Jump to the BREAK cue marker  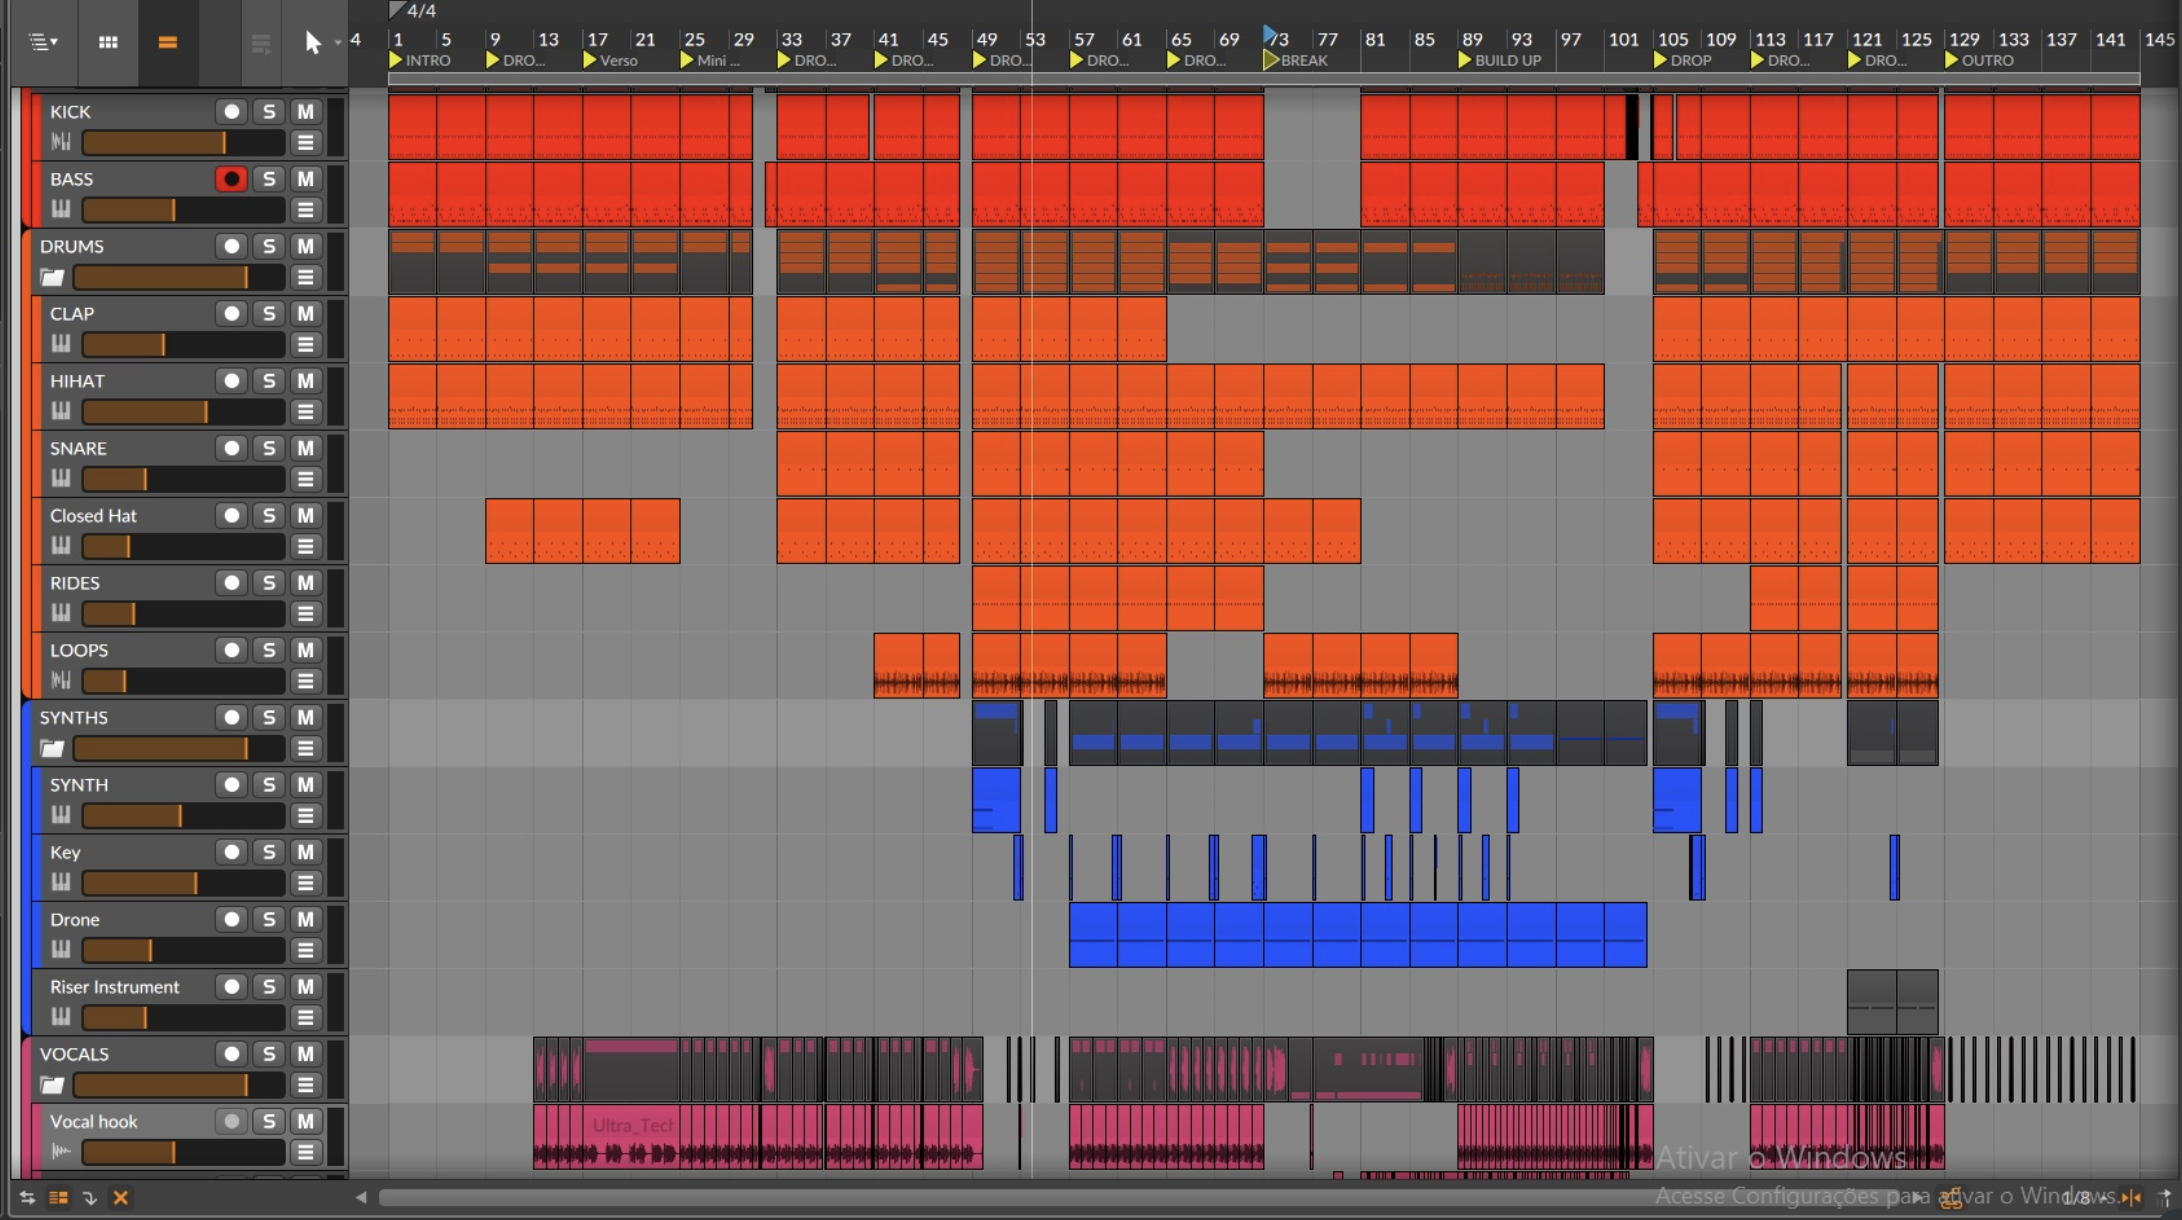(1297, 60)
